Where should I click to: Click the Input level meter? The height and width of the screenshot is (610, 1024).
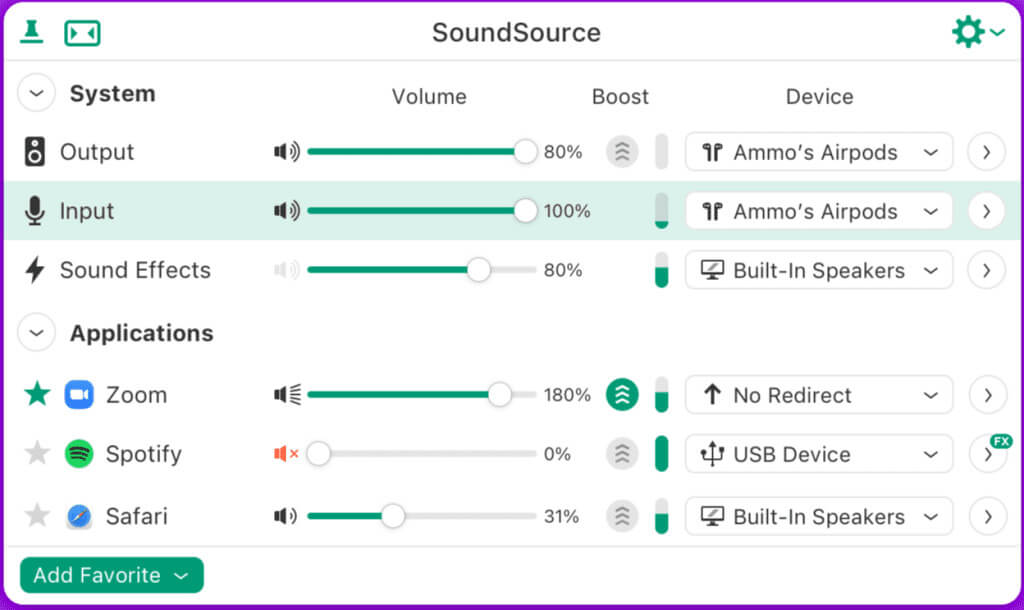point(662,211)
